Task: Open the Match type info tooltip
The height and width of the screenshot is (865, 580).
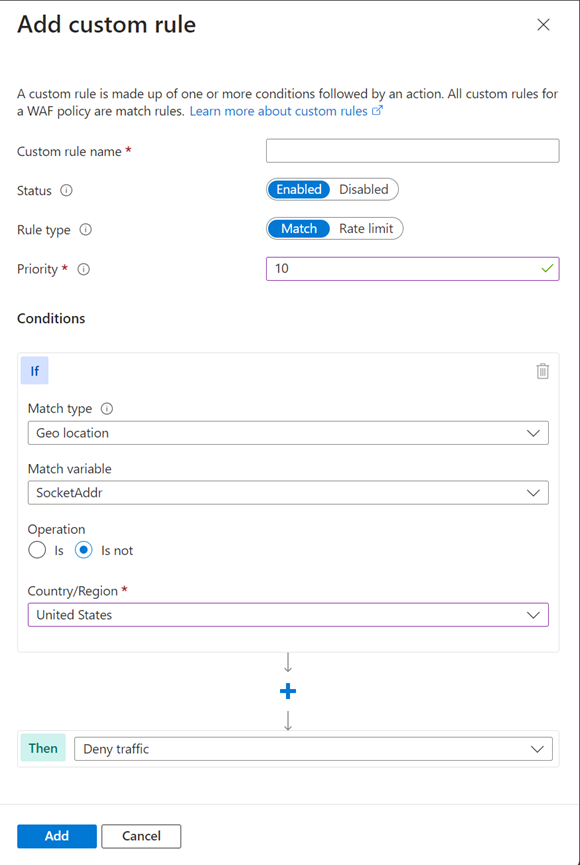Action: 106,408
